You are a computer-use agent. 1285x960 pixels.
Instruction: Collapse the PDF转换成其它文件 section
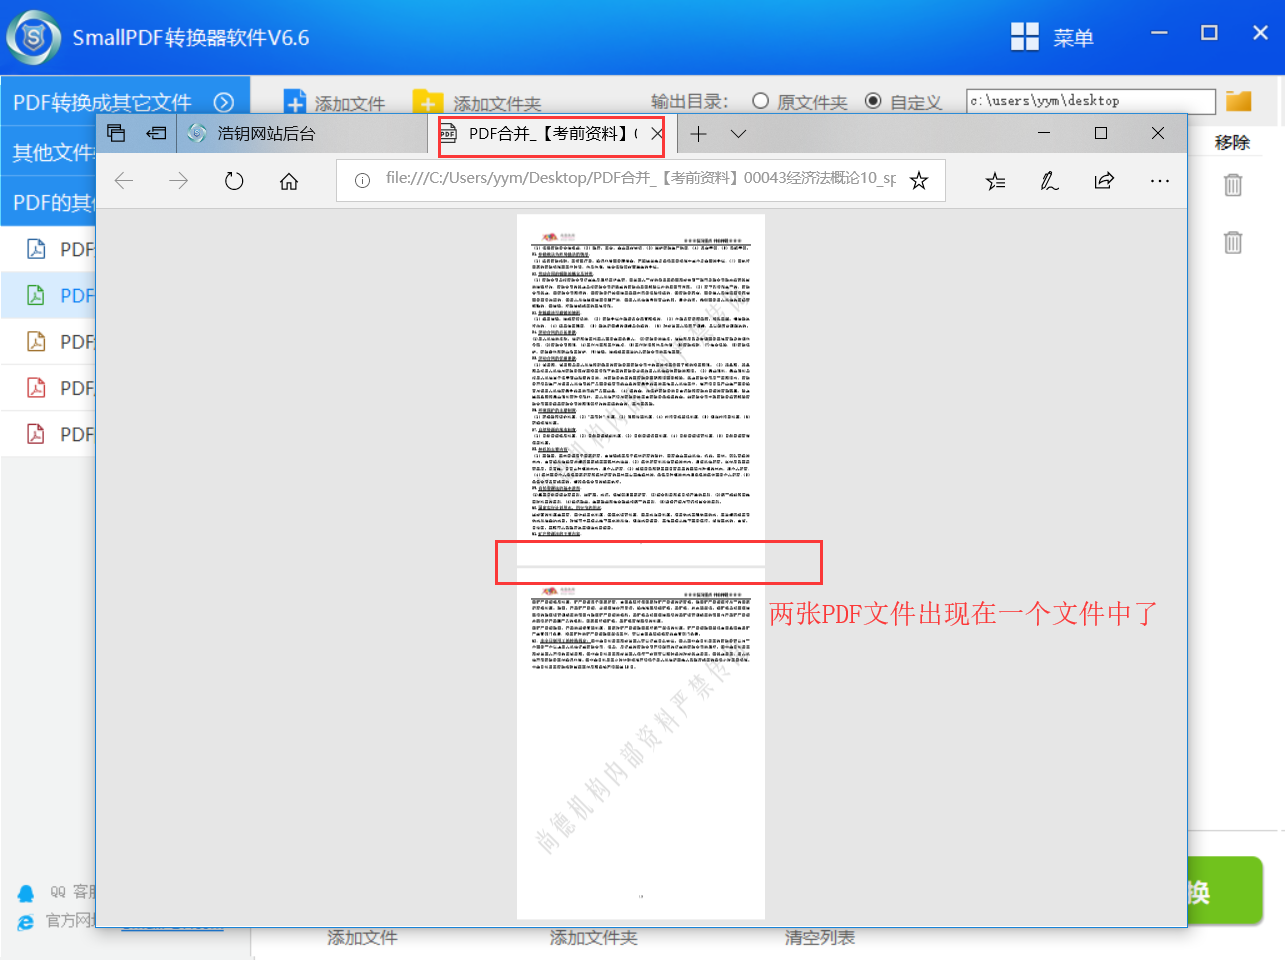click(x=224, y=102)
